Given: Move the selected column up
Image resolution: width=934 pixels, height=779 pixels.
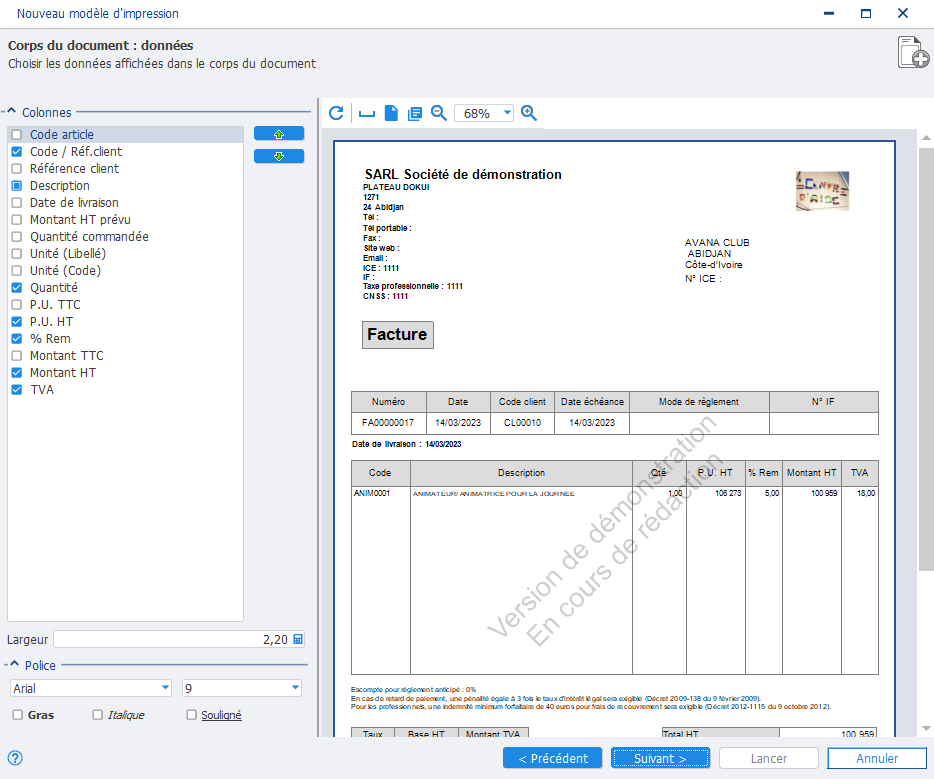Looking at the screenshot, I should pyautogui.click(x=279, y=134).
